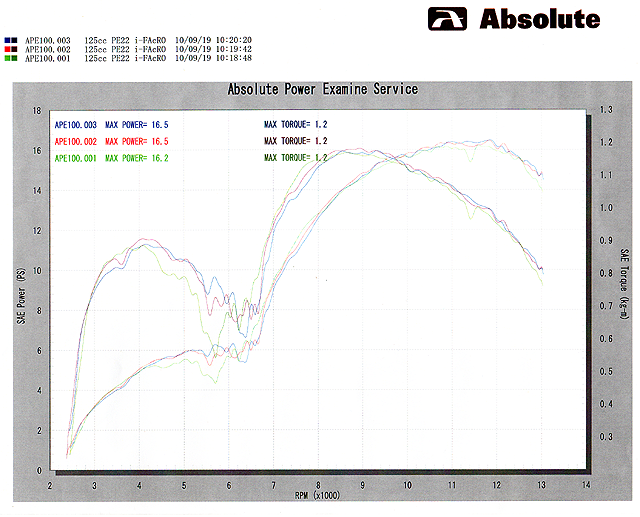640x517 pixels.
Task: Click header run name APE100.001
Action: (x=48, y=58)
